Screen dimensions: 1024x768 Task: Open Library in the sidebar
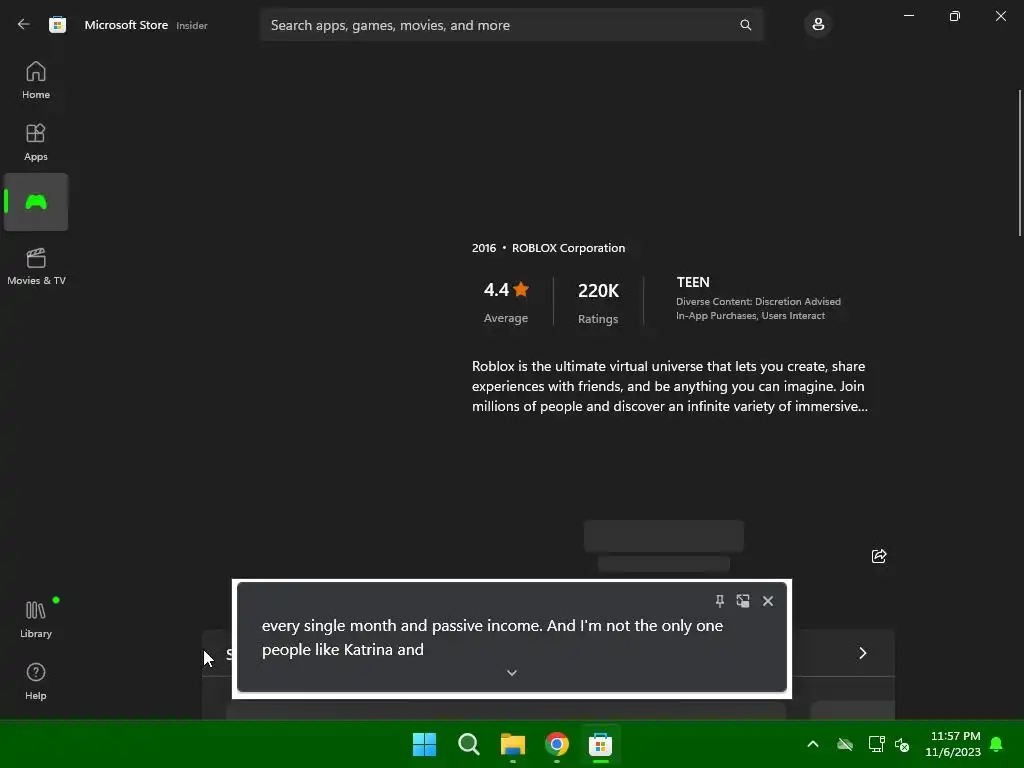[36, 619]
